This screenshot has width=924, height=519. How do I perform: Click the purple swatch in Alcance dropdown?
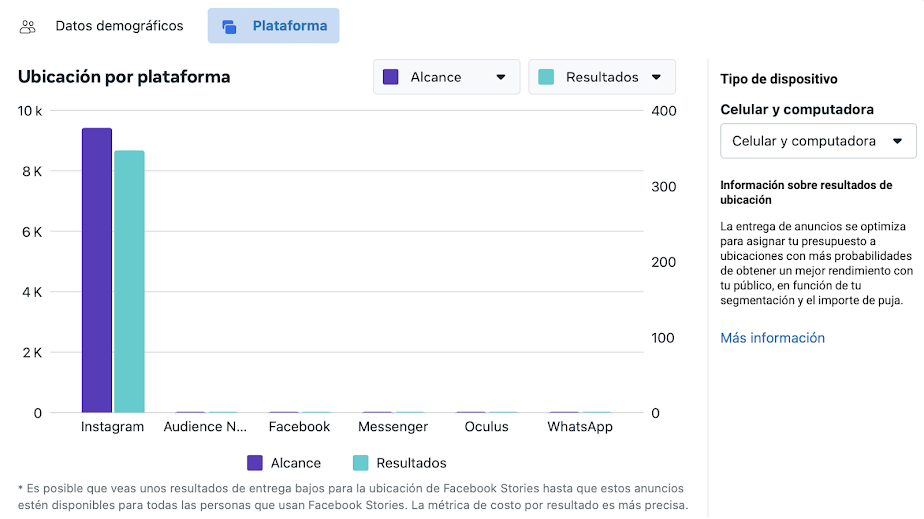(x=391, y=77)
